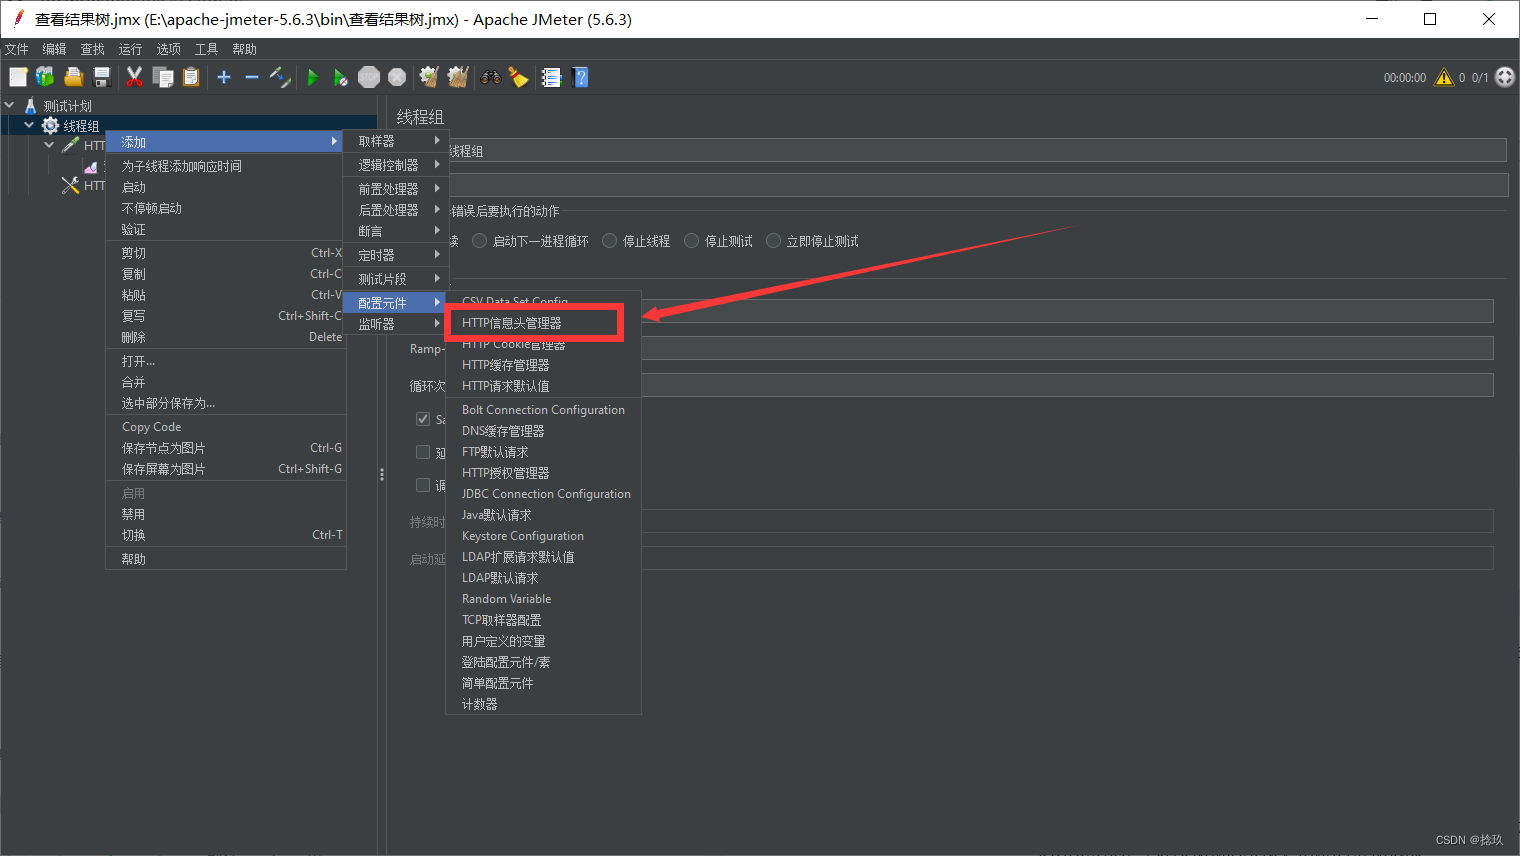
Task: Choose 保存节点为图片 in context menu
Action: 226,448
